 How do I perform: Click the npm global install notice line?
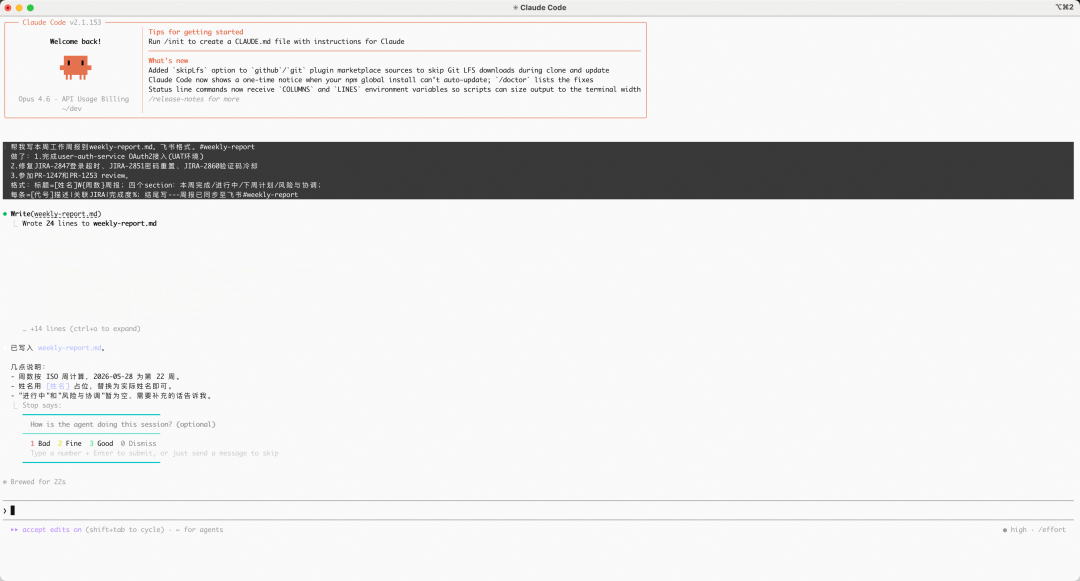pyautogui.click(x=371, y=80)
